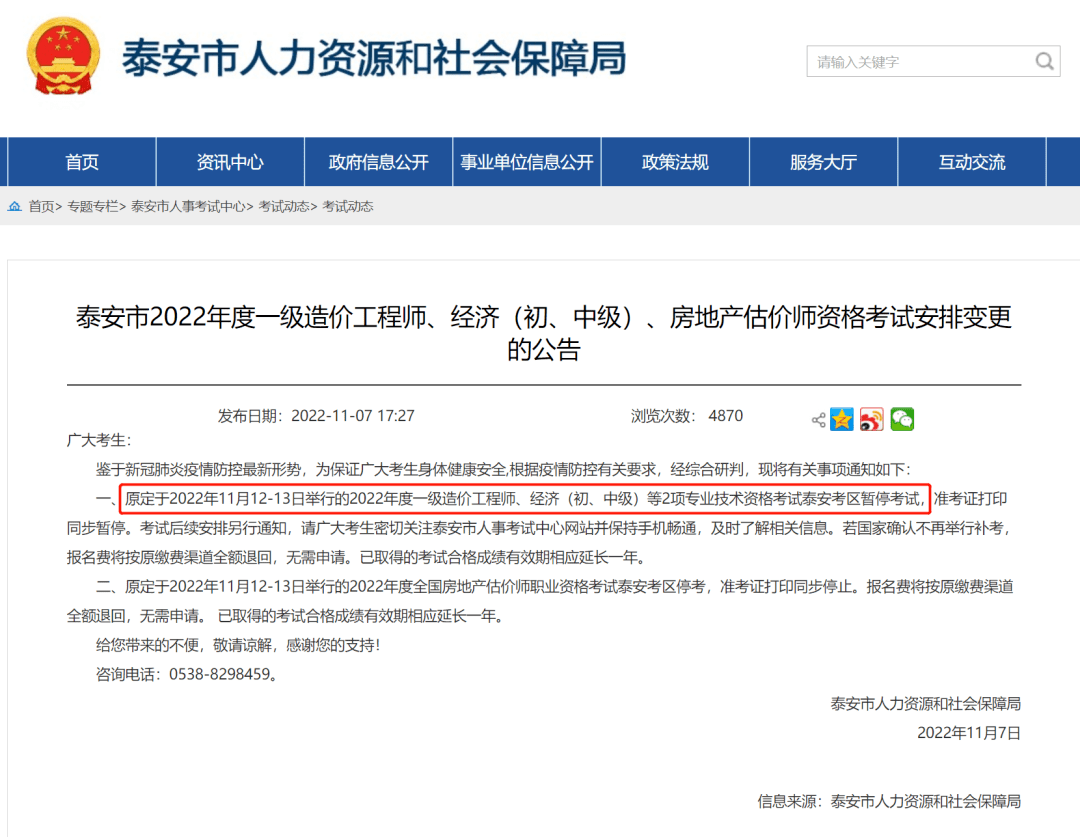
Task: Share the announcement to Sina Weibo
Action: point(869,419)
